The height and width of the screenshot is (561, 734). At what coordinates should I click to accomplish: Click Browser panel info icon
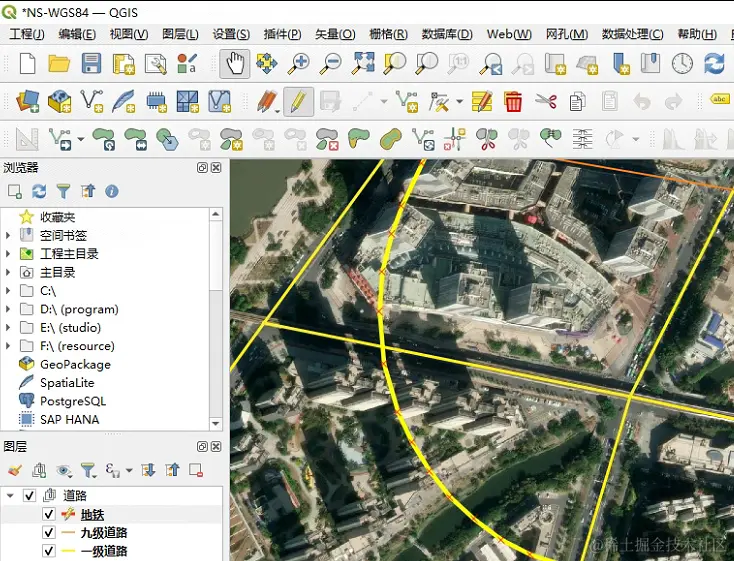point(111,191)
